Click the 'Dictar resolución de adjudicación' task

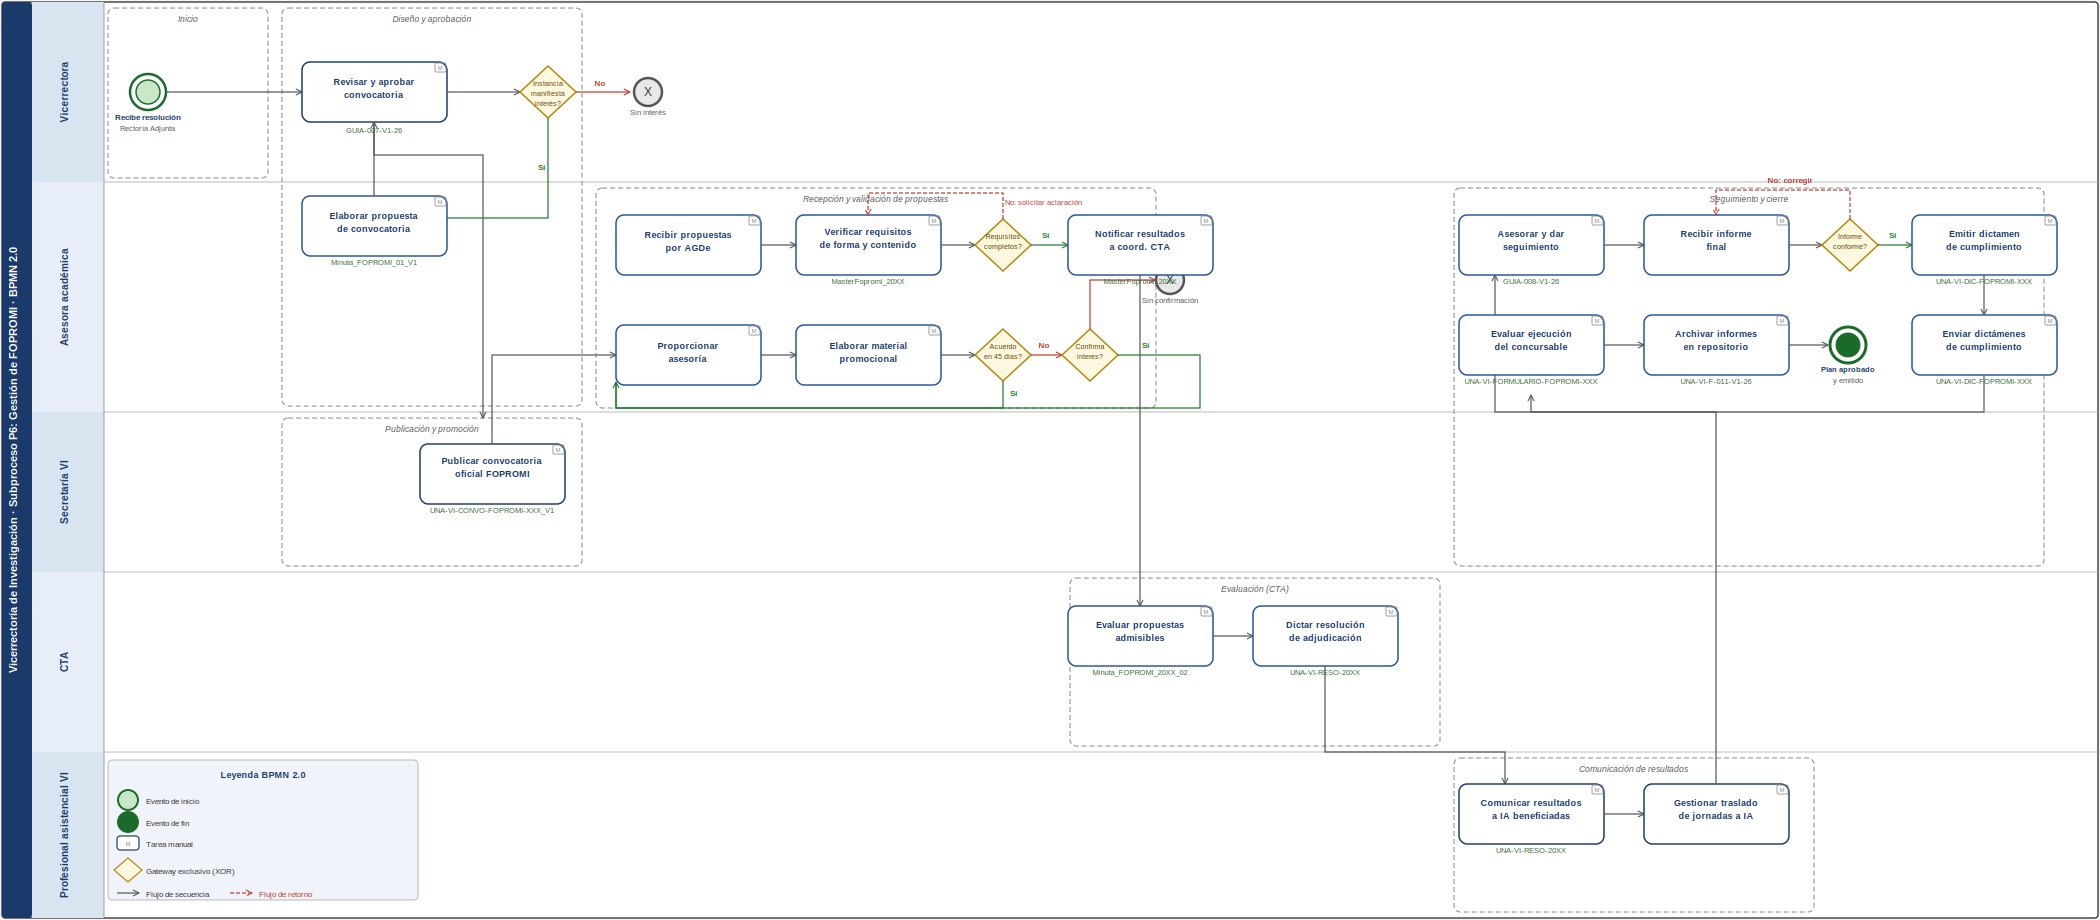(x=1325, y=636)
